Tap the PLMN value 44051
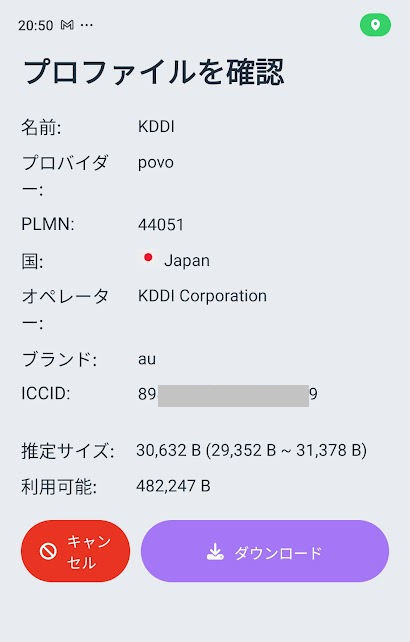410x642 pixels. point(161,224)
